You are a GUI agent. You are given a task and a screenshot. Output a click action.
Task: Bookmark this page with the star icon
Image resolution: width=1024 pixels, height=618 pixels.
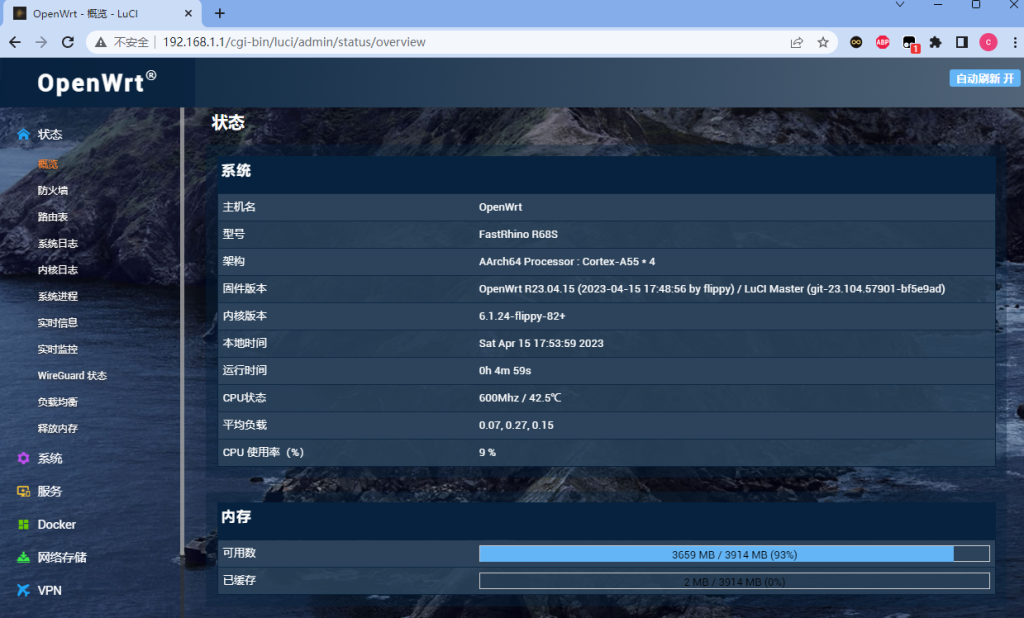click(823, 42)
